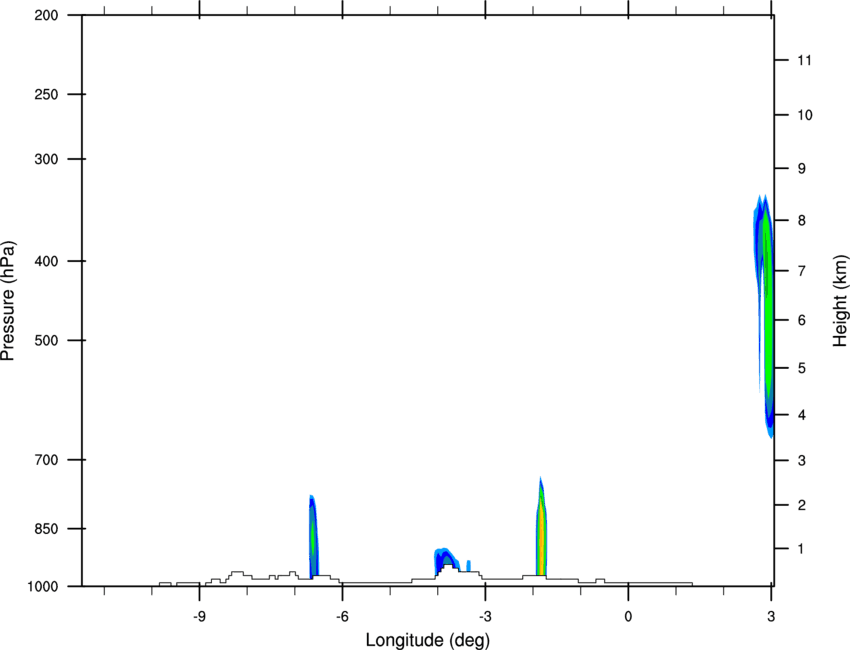
Task: Pick the 7 km height label
Action: (x=802, y=271)
